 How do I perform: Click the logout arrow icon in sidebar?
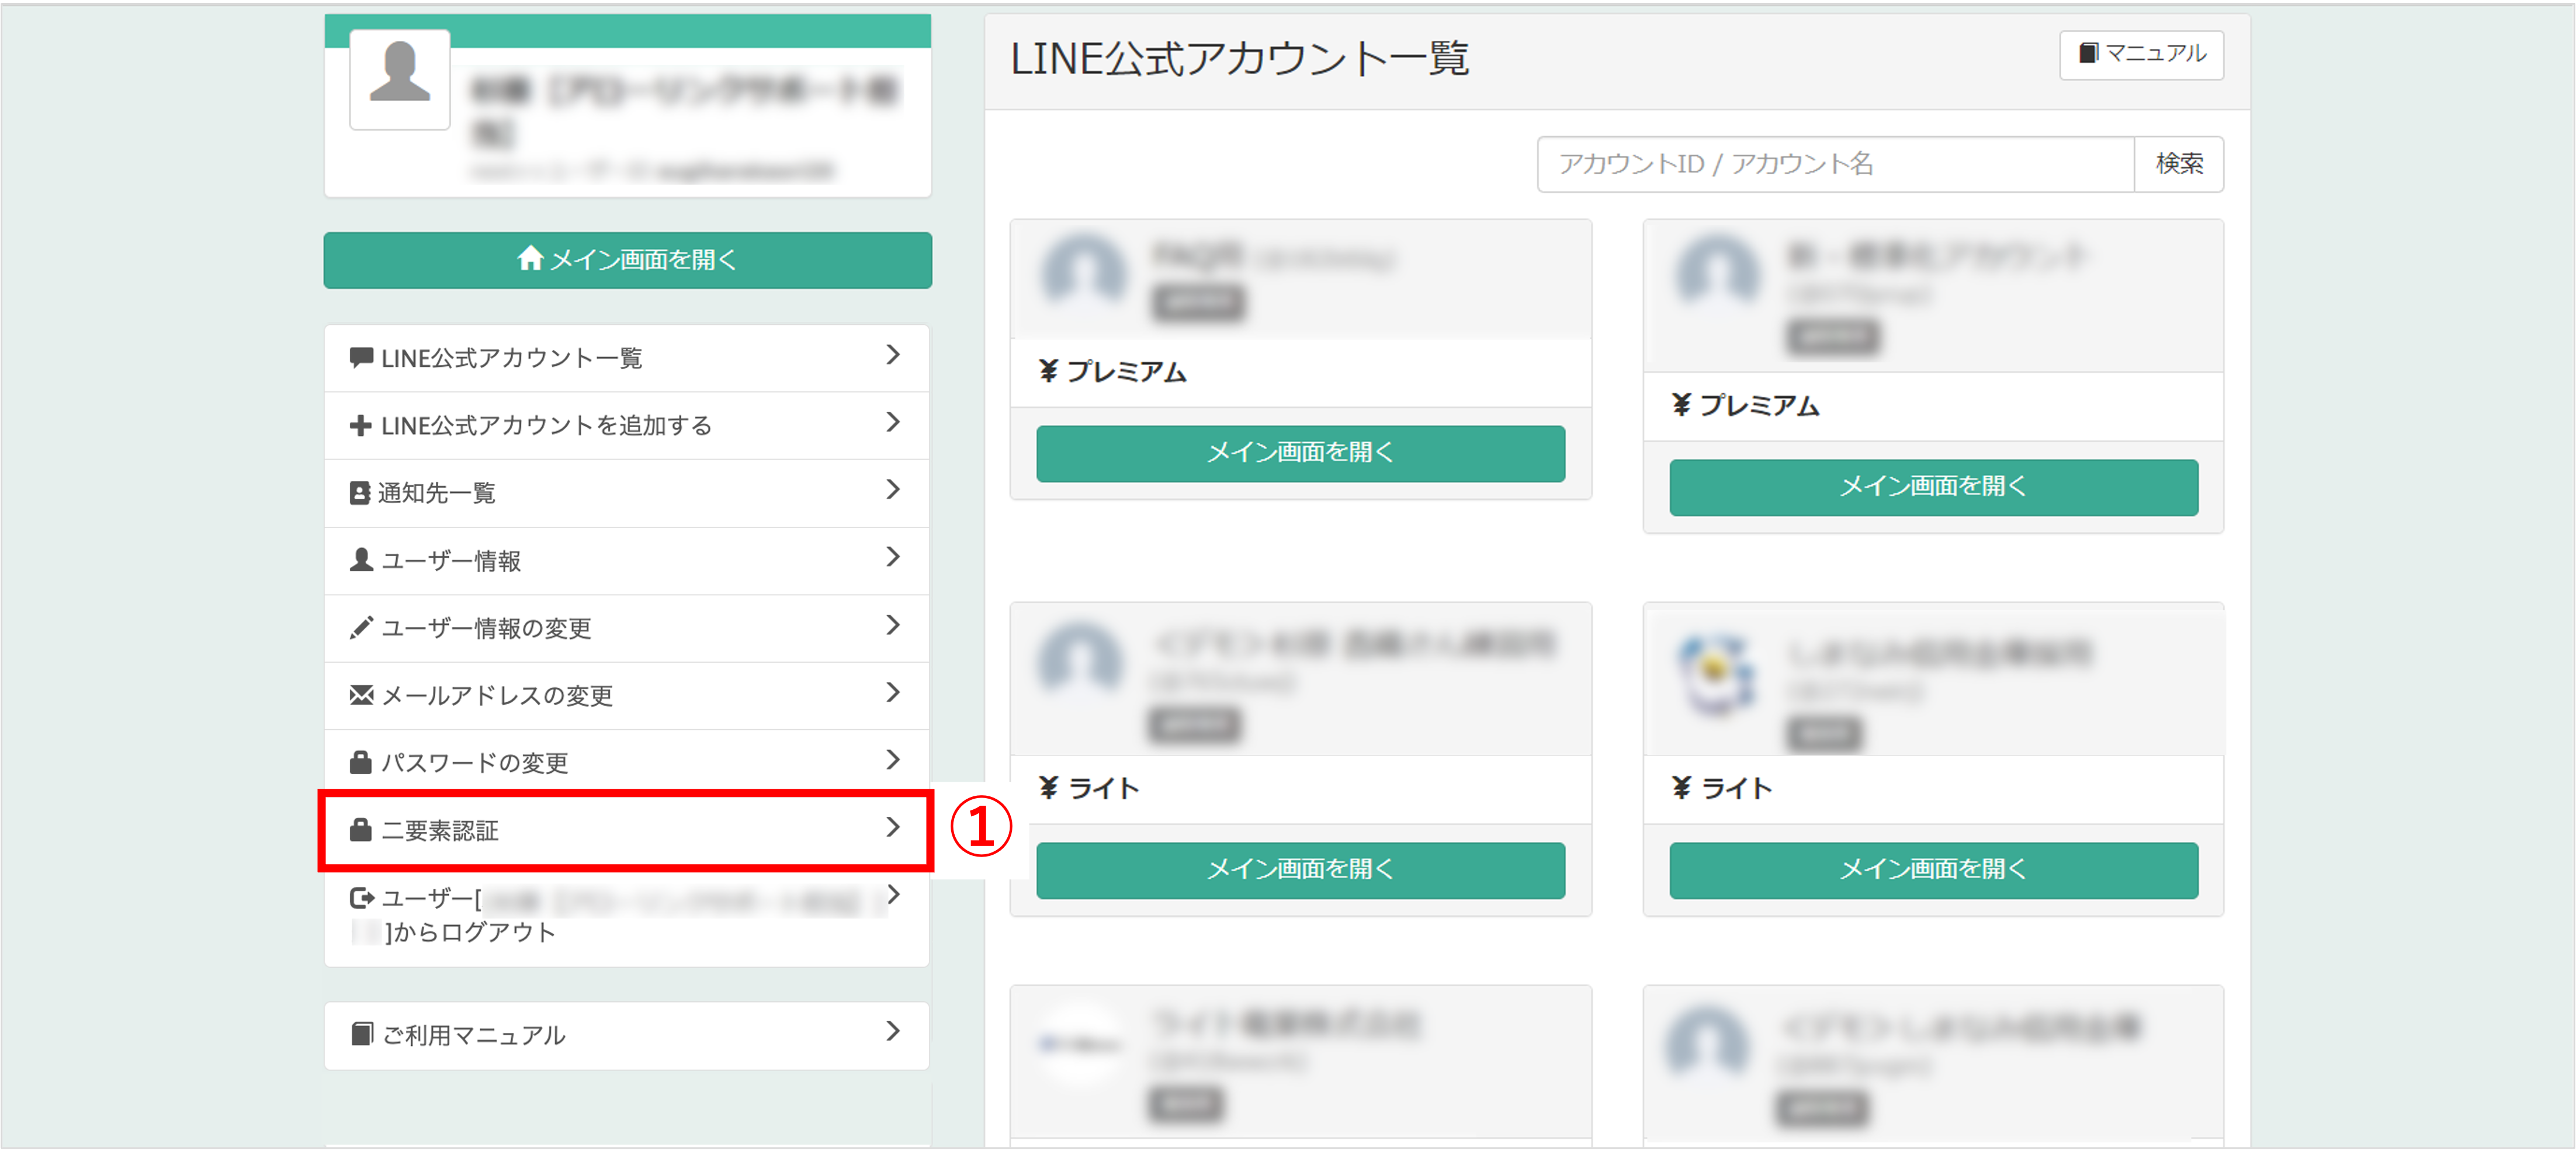coord(361,898)
